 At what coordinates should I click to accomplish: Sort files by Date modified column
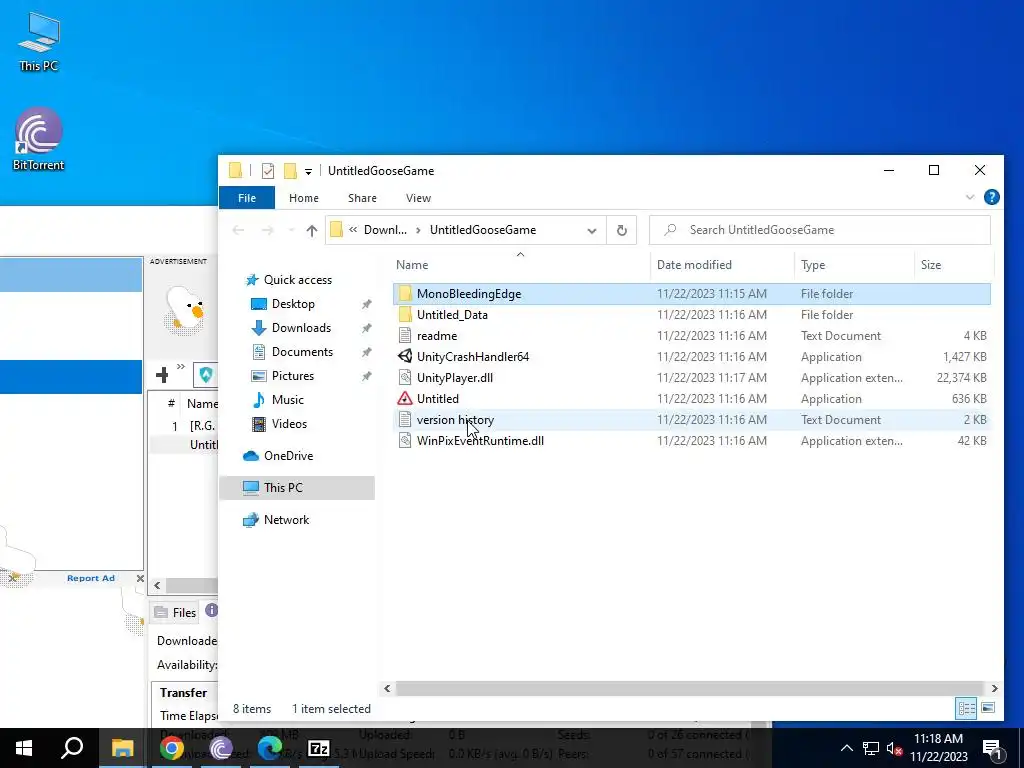click(694, 265)
